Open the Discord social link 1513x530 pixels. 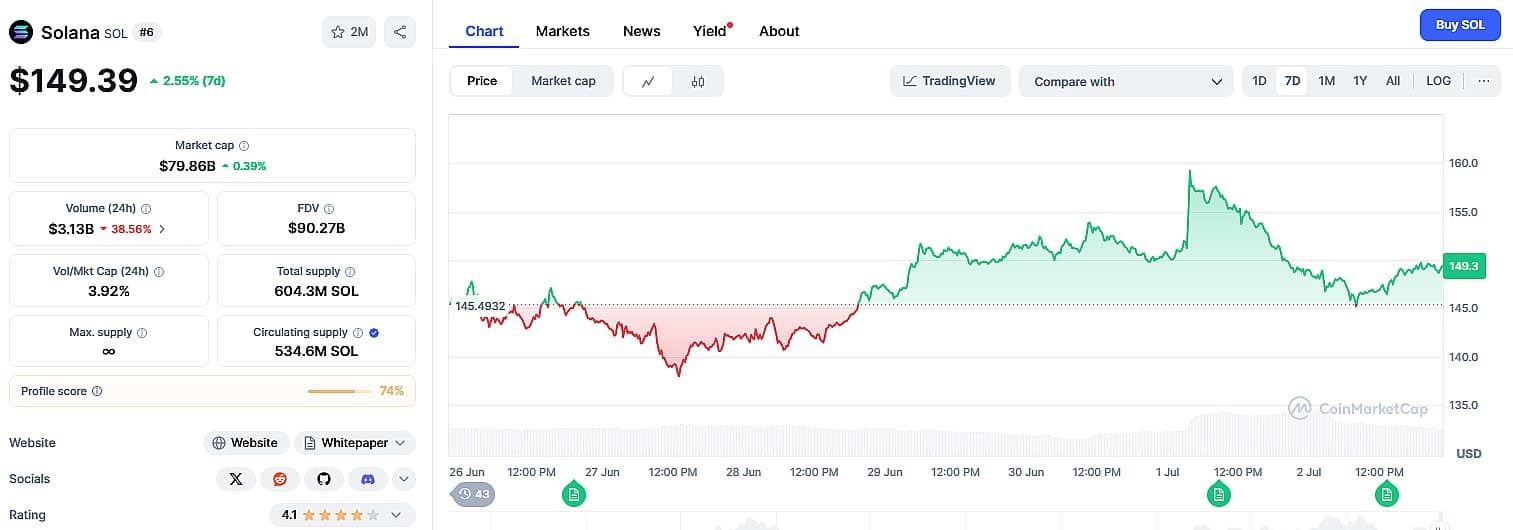[368, 479]
